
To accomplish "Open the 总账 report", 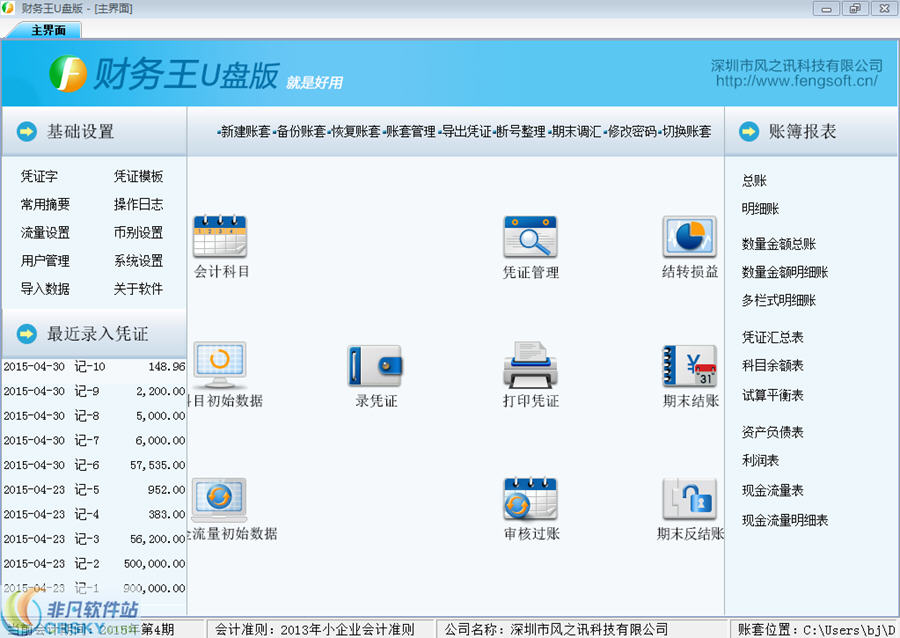I will pyautogui.click(x=754, y=181).
